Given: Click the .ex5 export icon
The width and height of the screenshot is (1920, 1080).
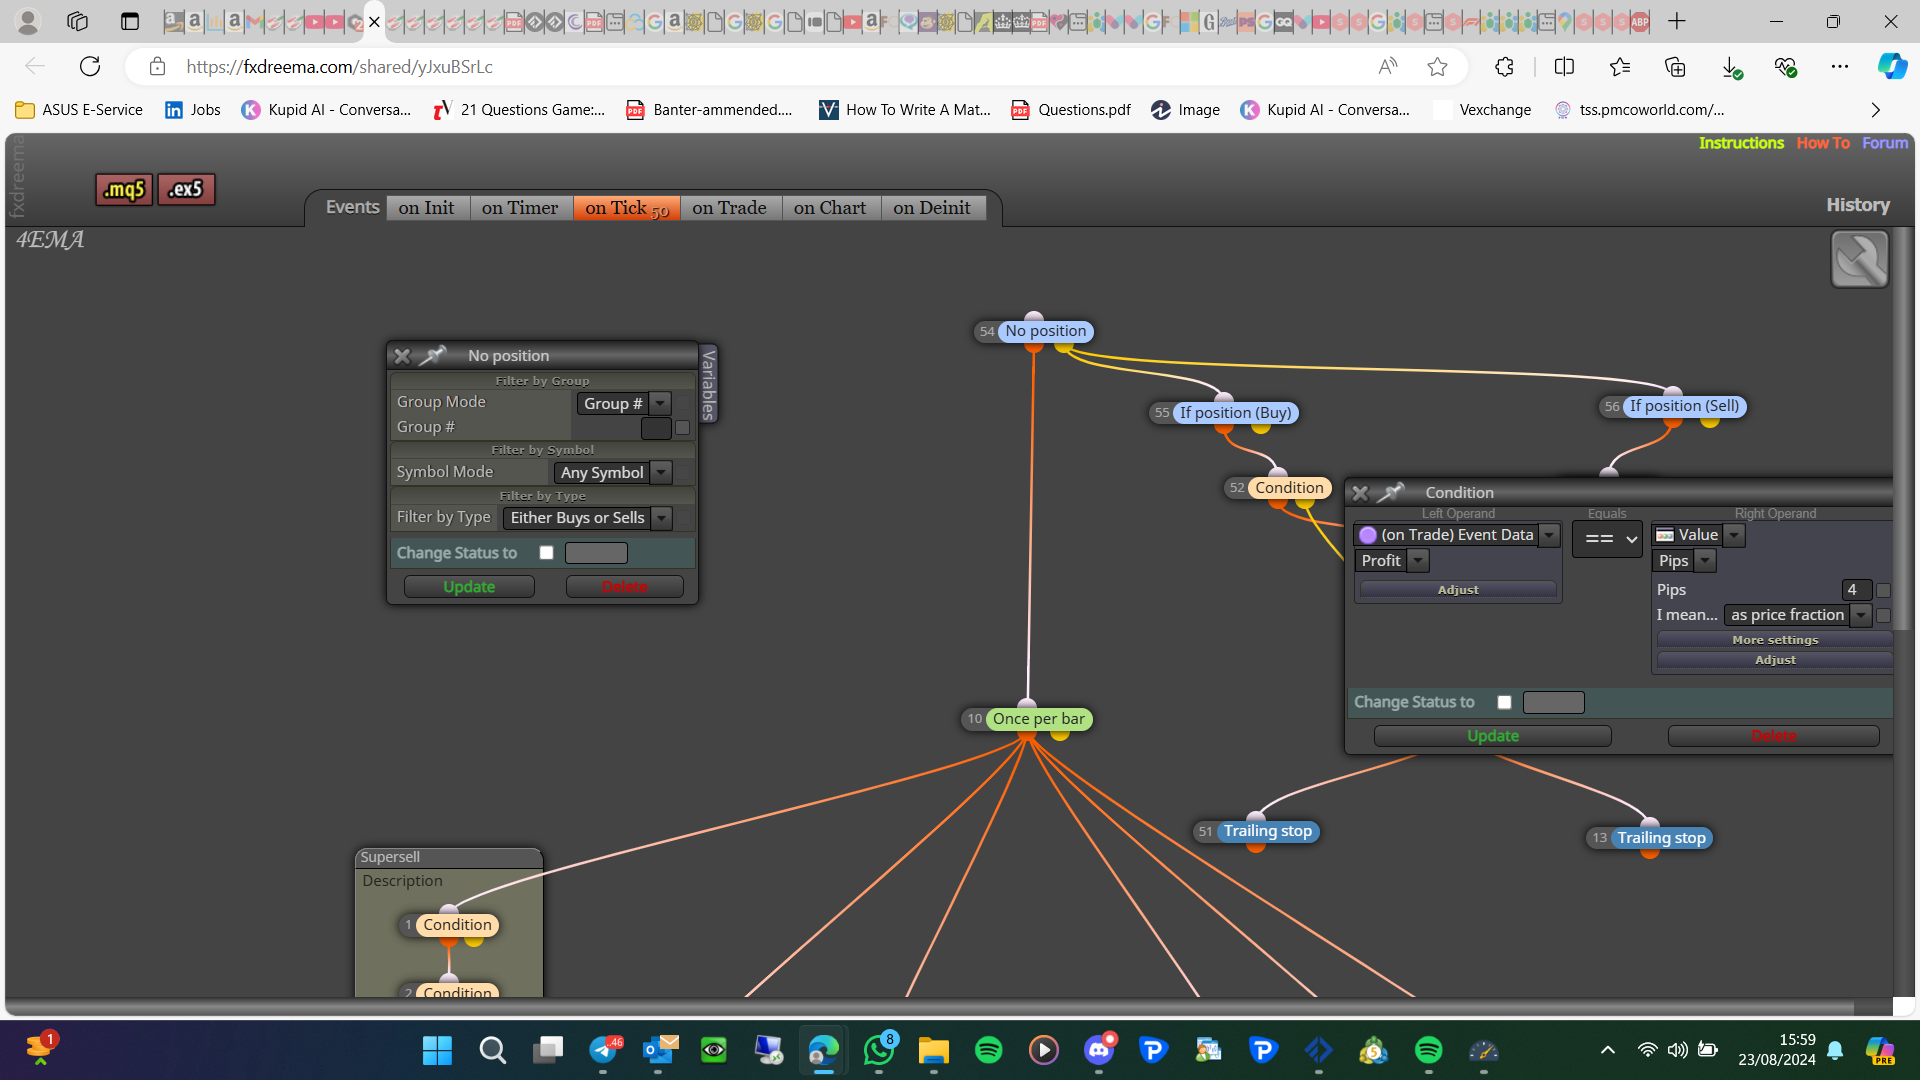Looking at the screenshot, I should tap(186, 189).
